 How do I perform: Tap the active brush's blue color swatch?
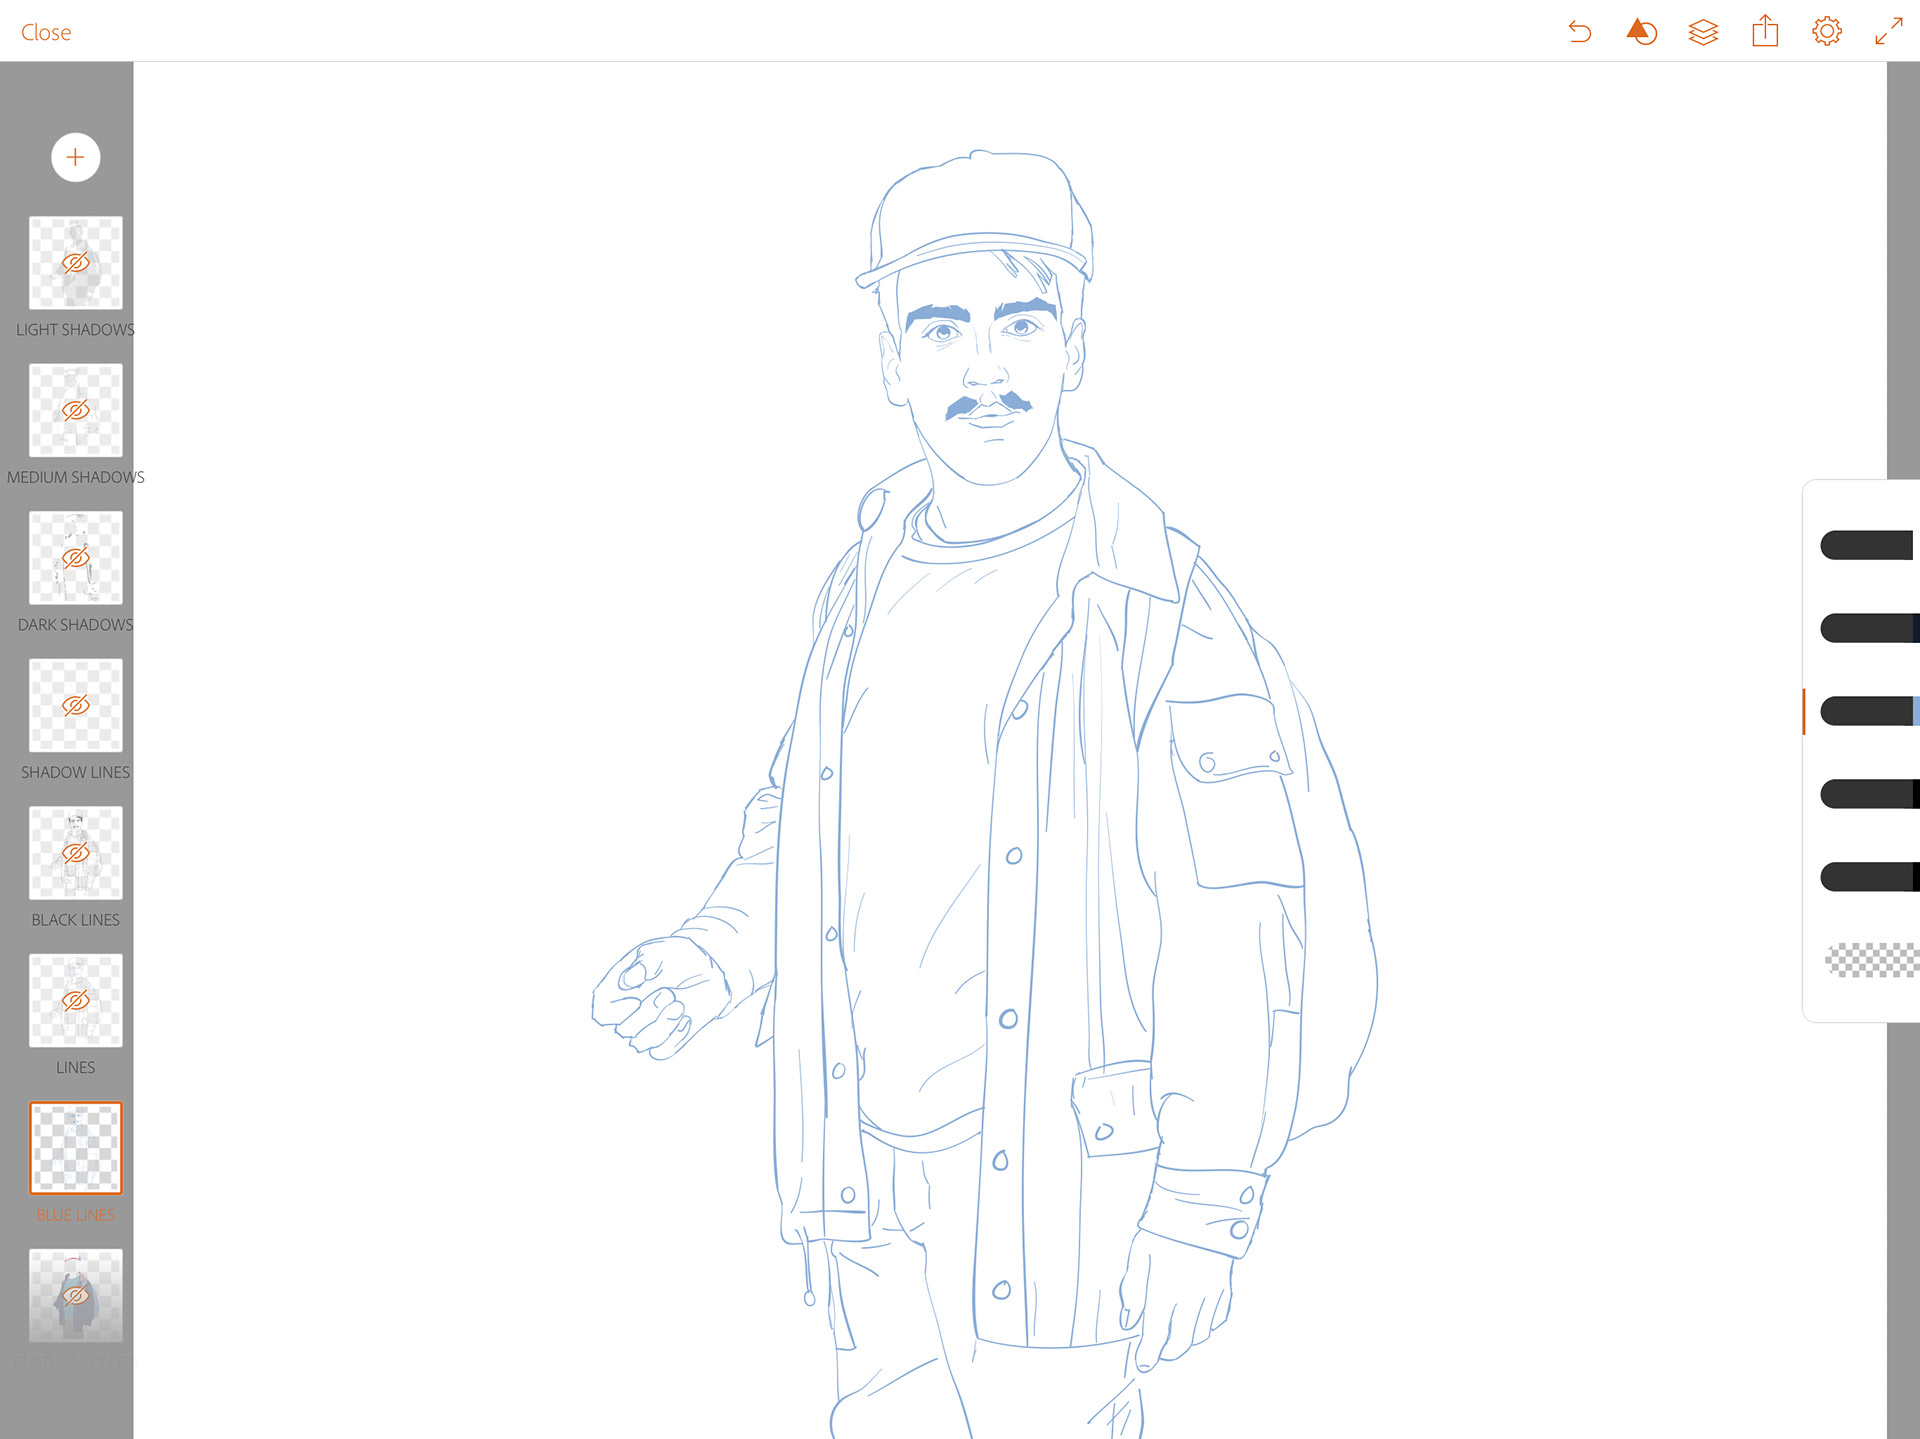click(x=1915, y=711)
